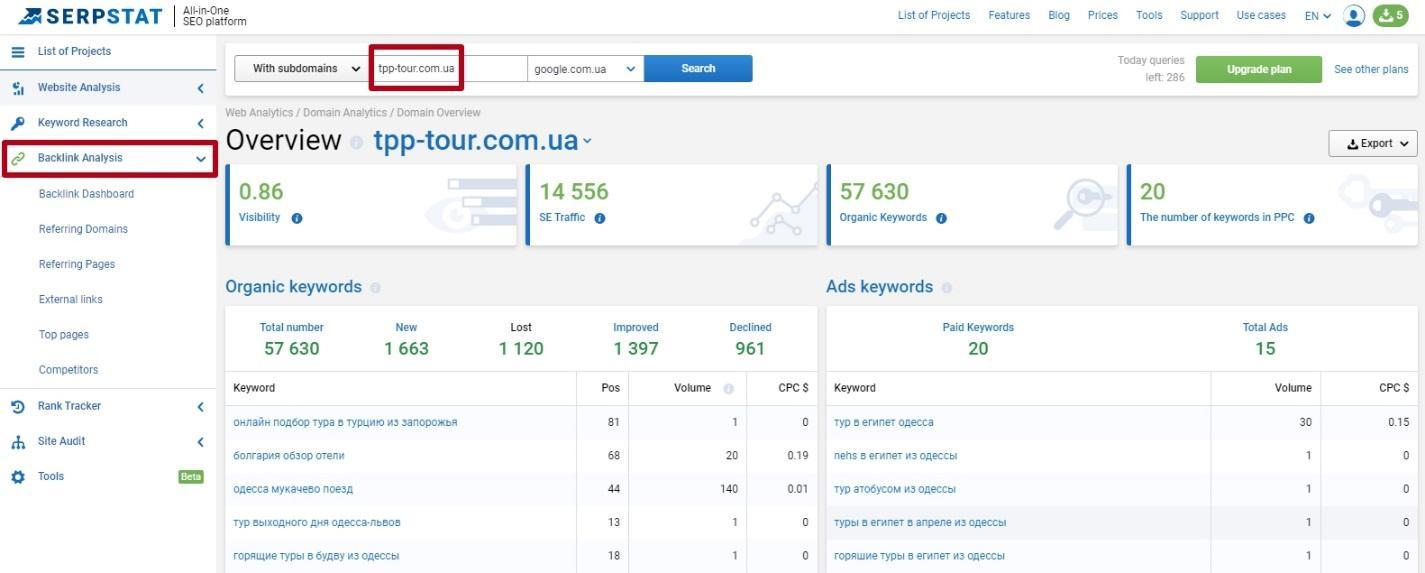The width and height of the screenshot is (1425, 573).
Task: Open keyword 'болгария обзор отели'
Action: [289, 456]
